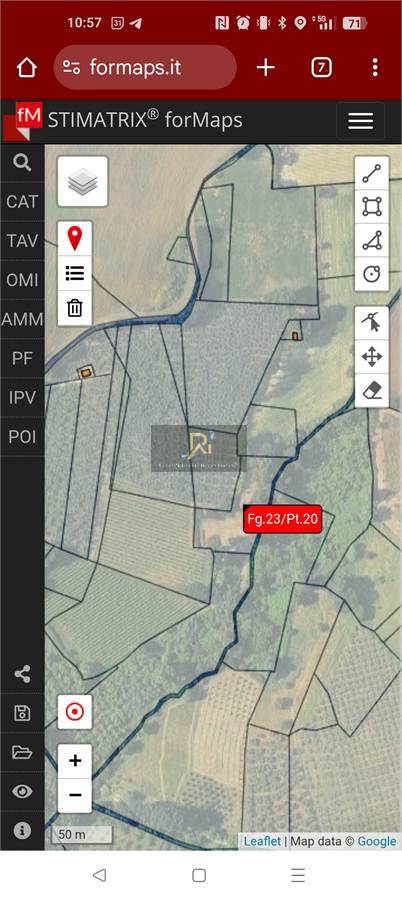Open browser three-dot options menu
402x900 pixels.
tap(375, 68)
